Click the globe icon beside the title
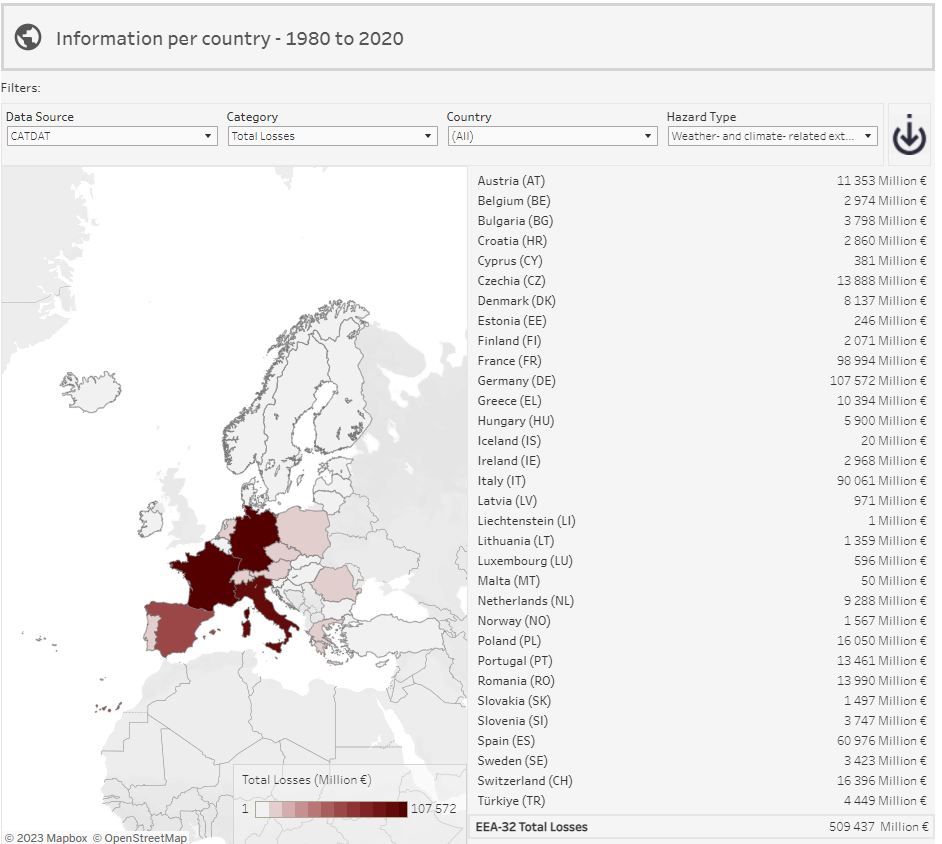942x844 pixels. (x=28, y=37)
